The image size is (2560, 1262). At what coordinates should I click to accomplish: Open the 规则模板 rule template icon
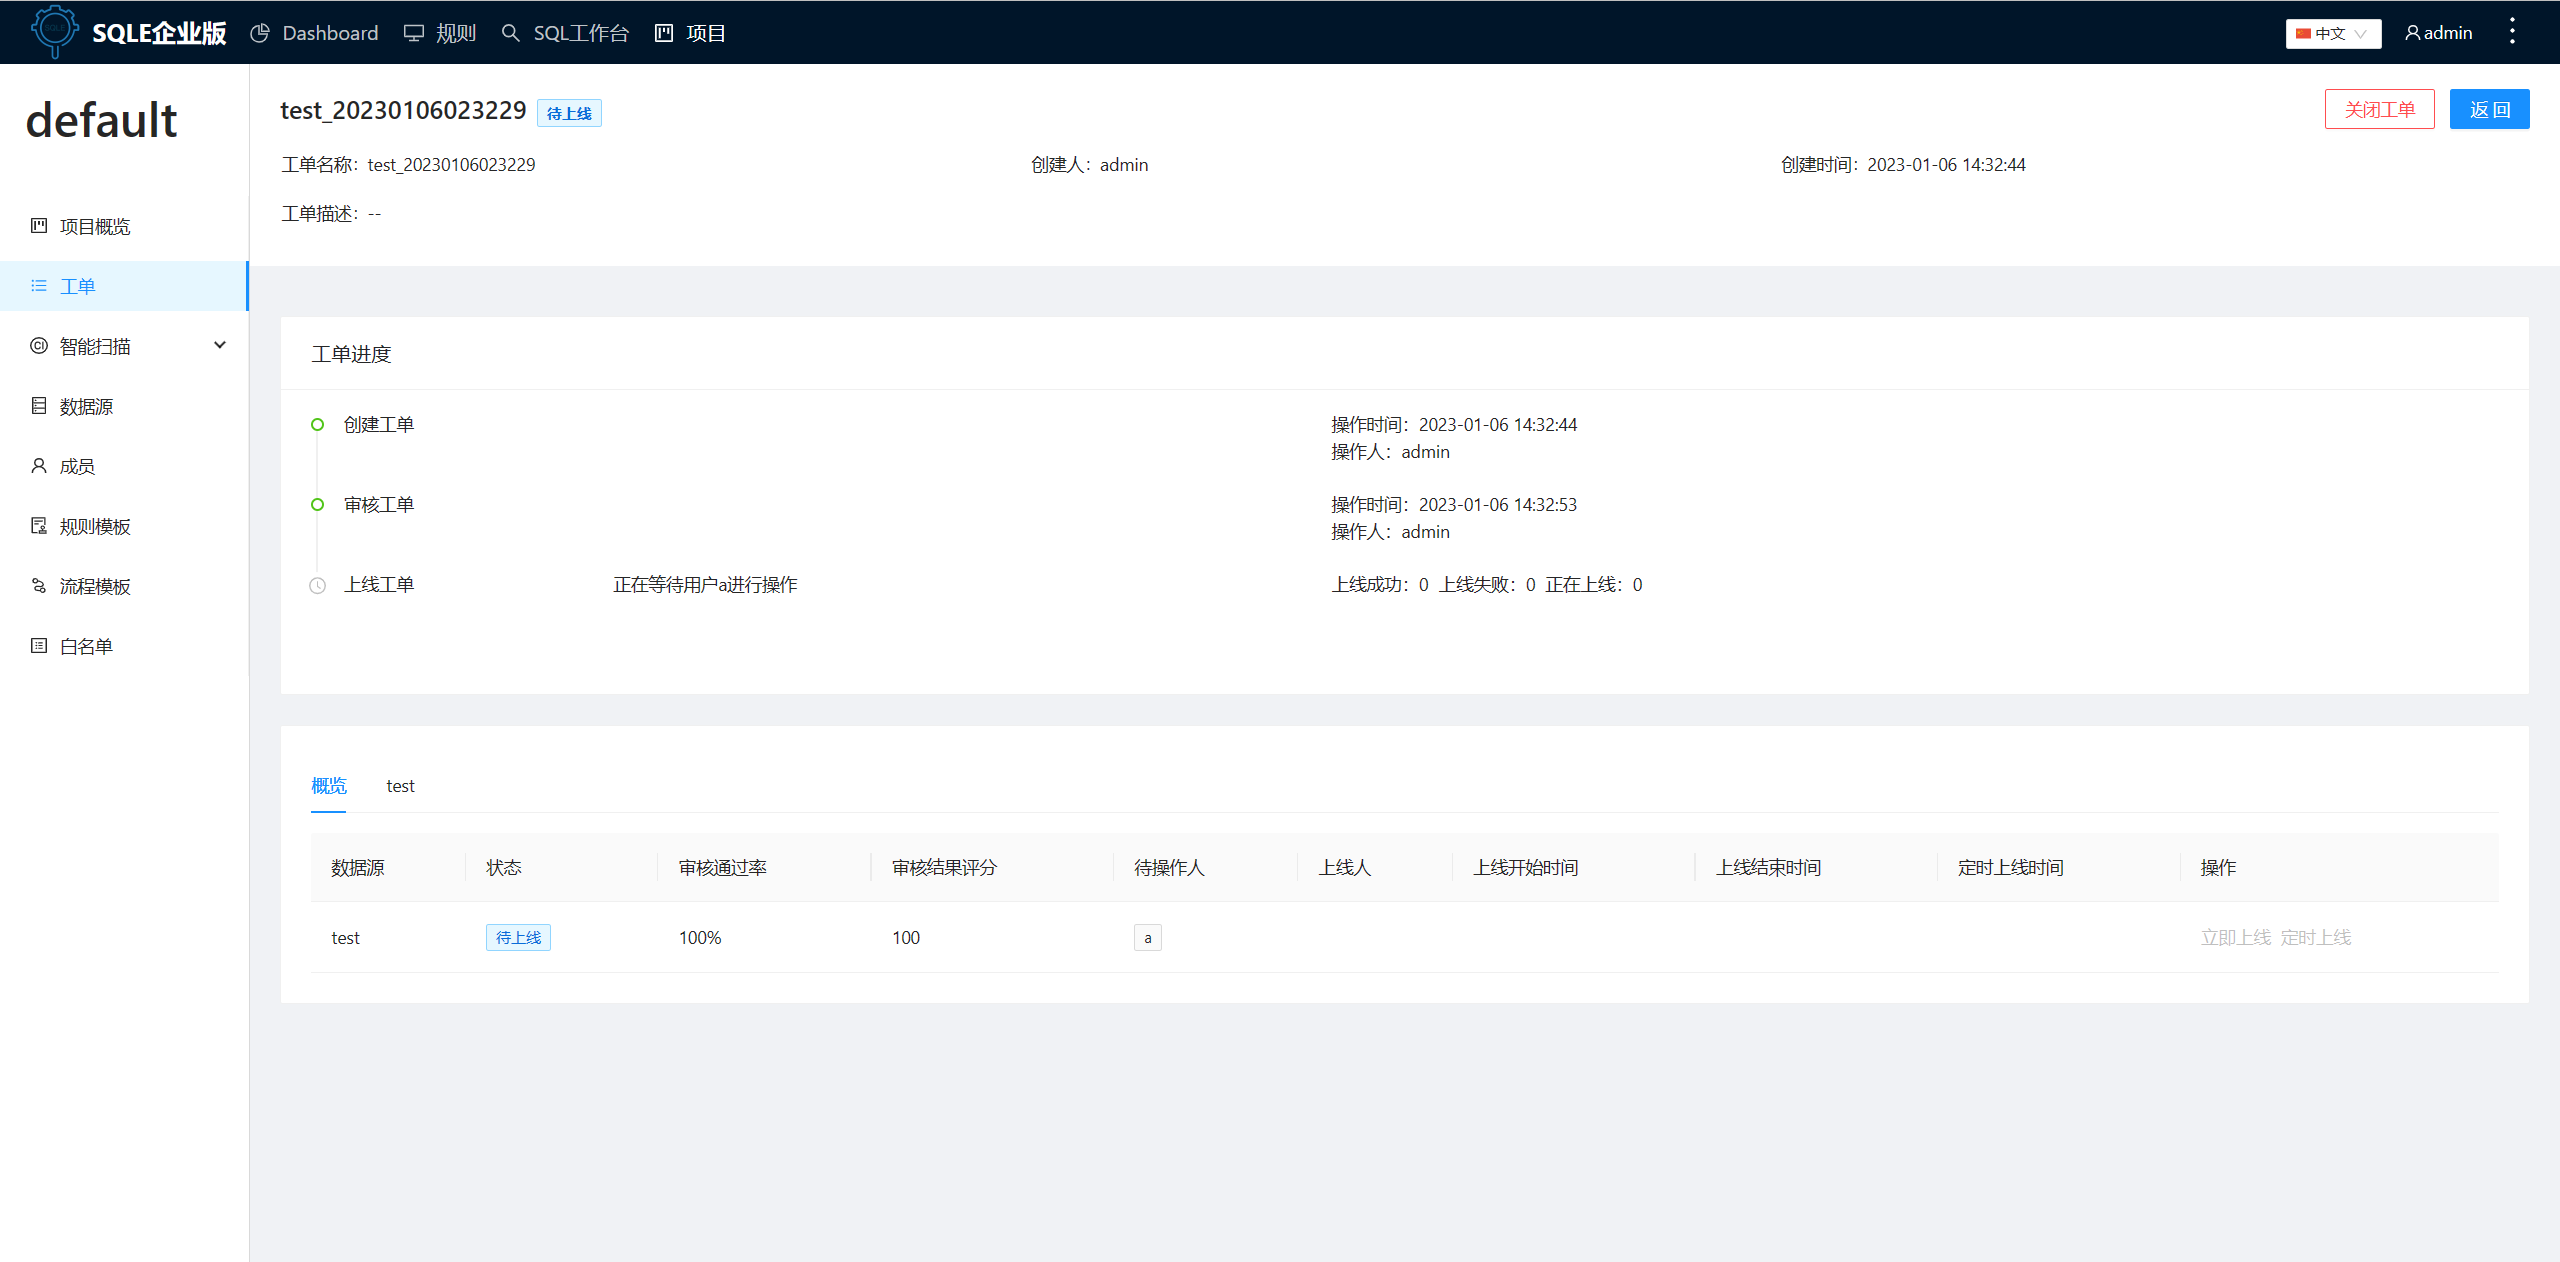click(x=38, y=526)
